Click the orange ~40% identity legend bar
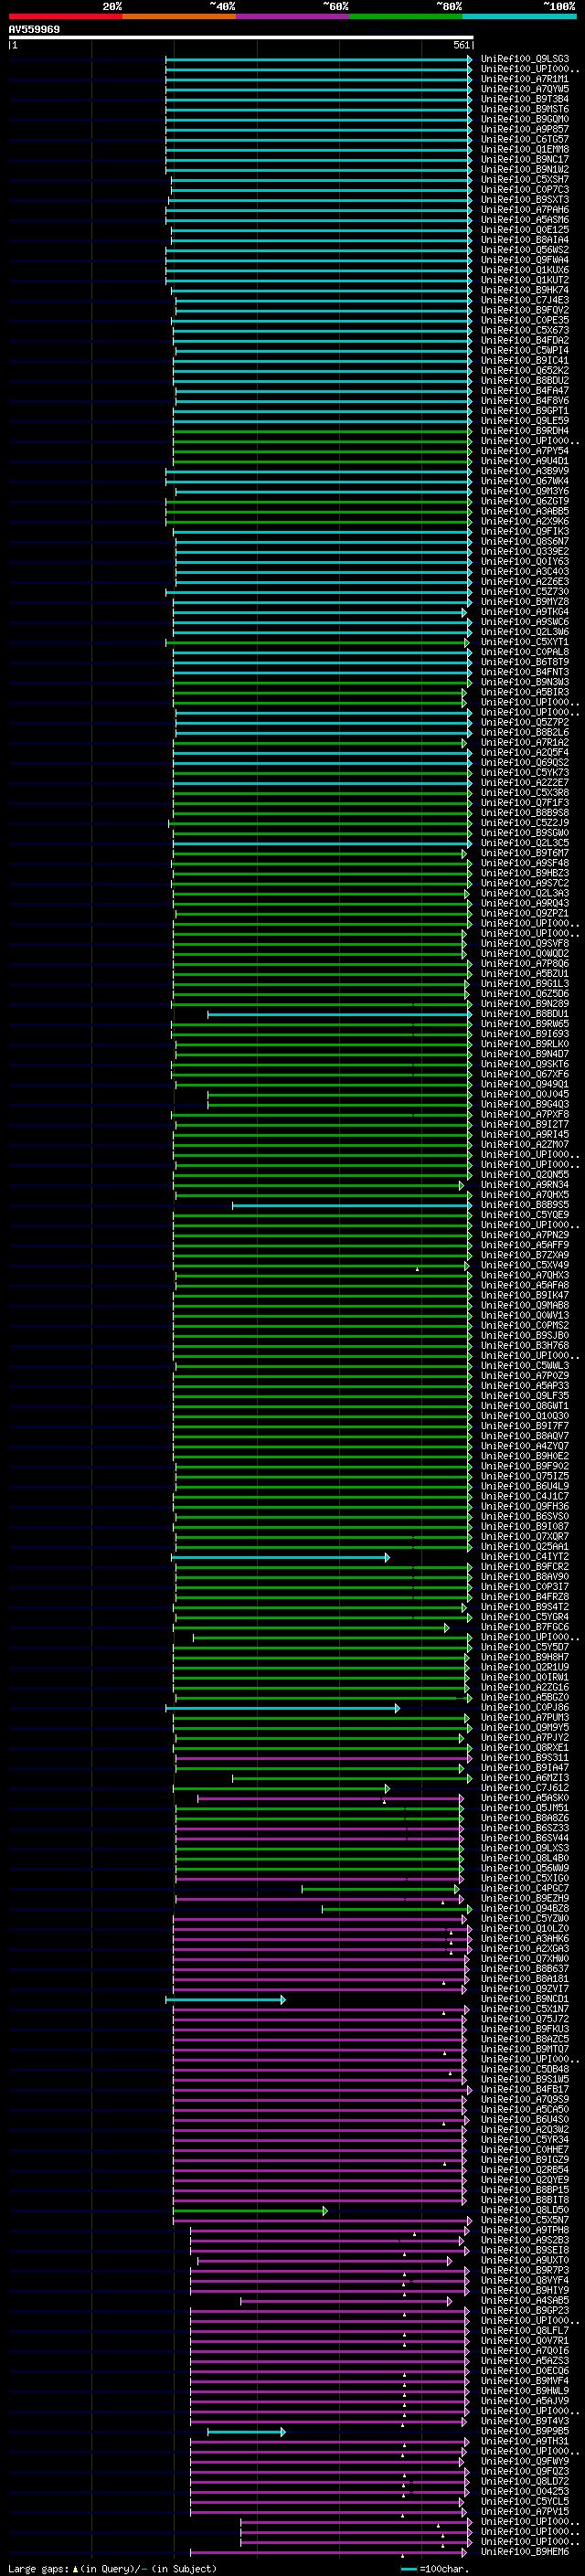This screenshot has width=585, height=2576. click(x=179, y=17)
